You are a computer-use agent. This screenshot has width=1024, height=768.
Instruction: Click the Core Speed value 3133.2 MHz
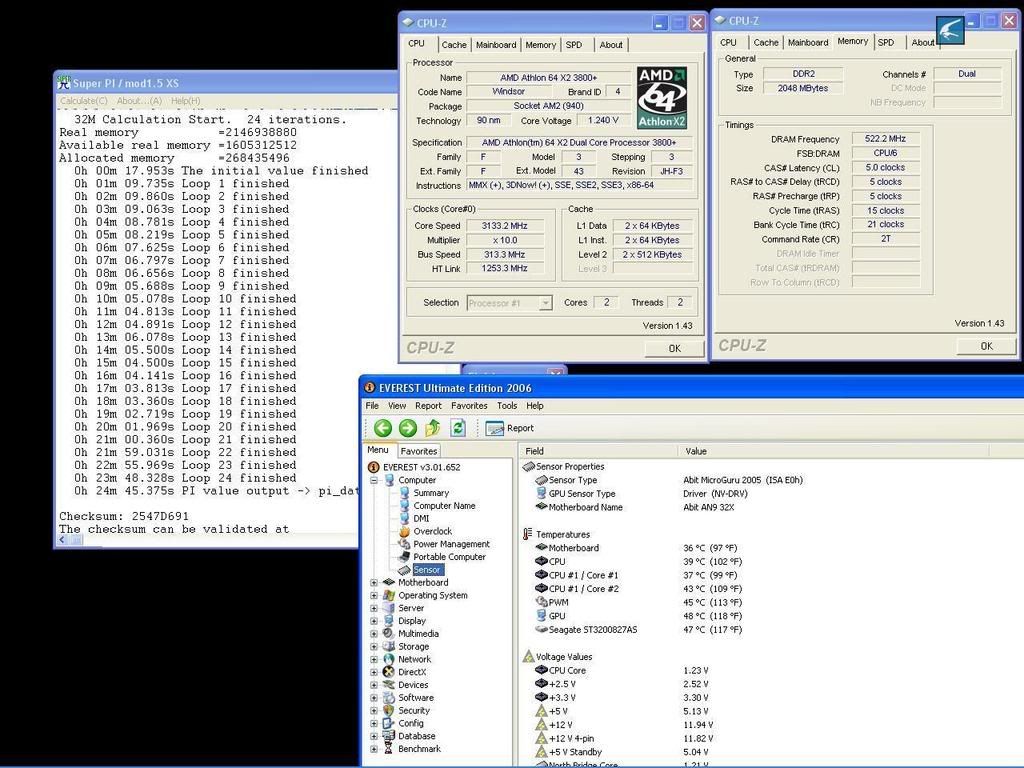pyautogui.click(x=504, y=226)
